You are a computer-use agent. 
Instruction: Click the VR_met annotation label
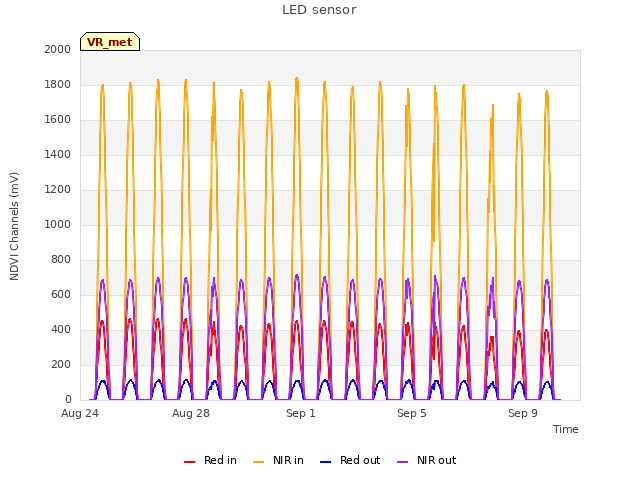110,42
